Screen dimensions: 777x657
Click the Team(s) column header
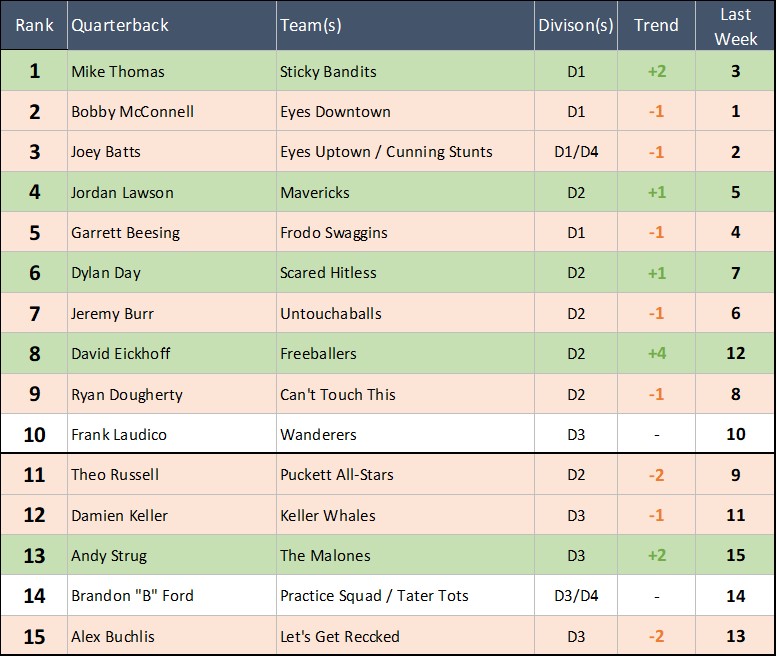coord(311,25)
